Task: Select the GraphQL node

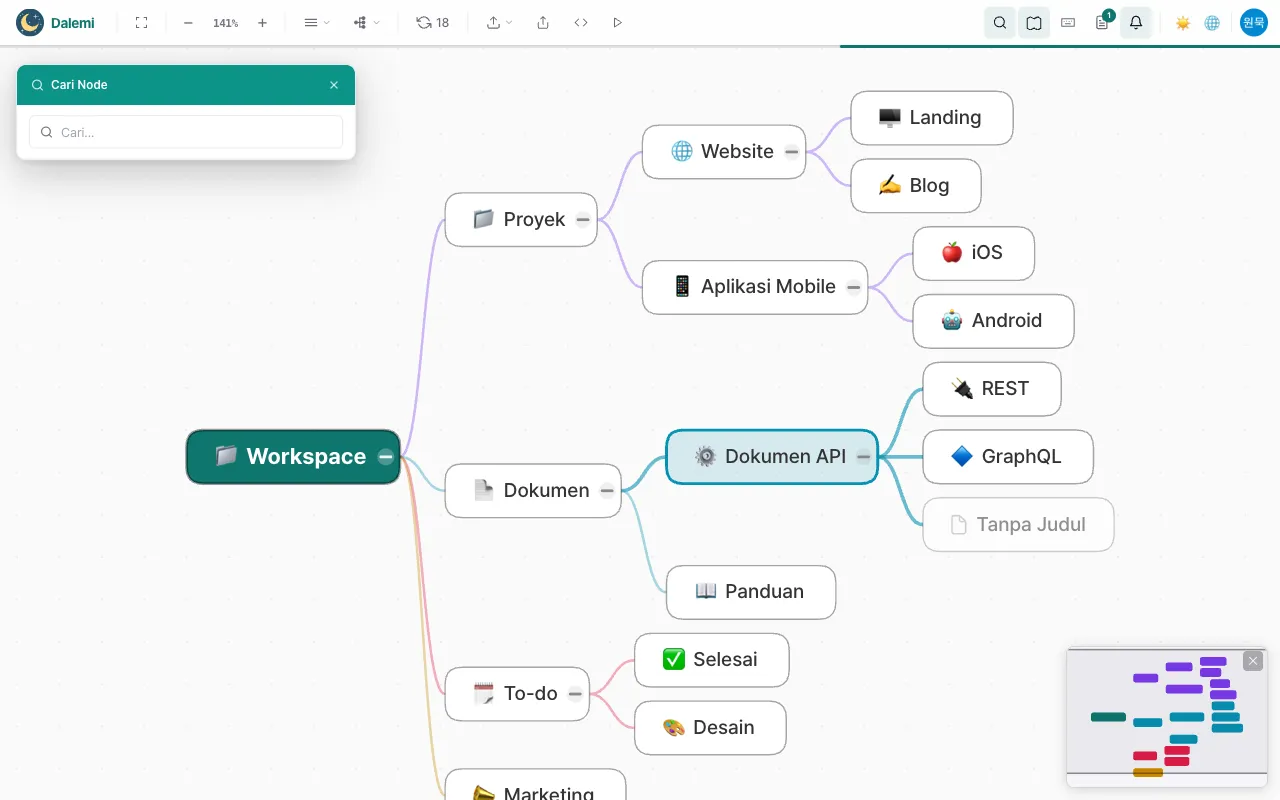Action: coord(1008,457)
